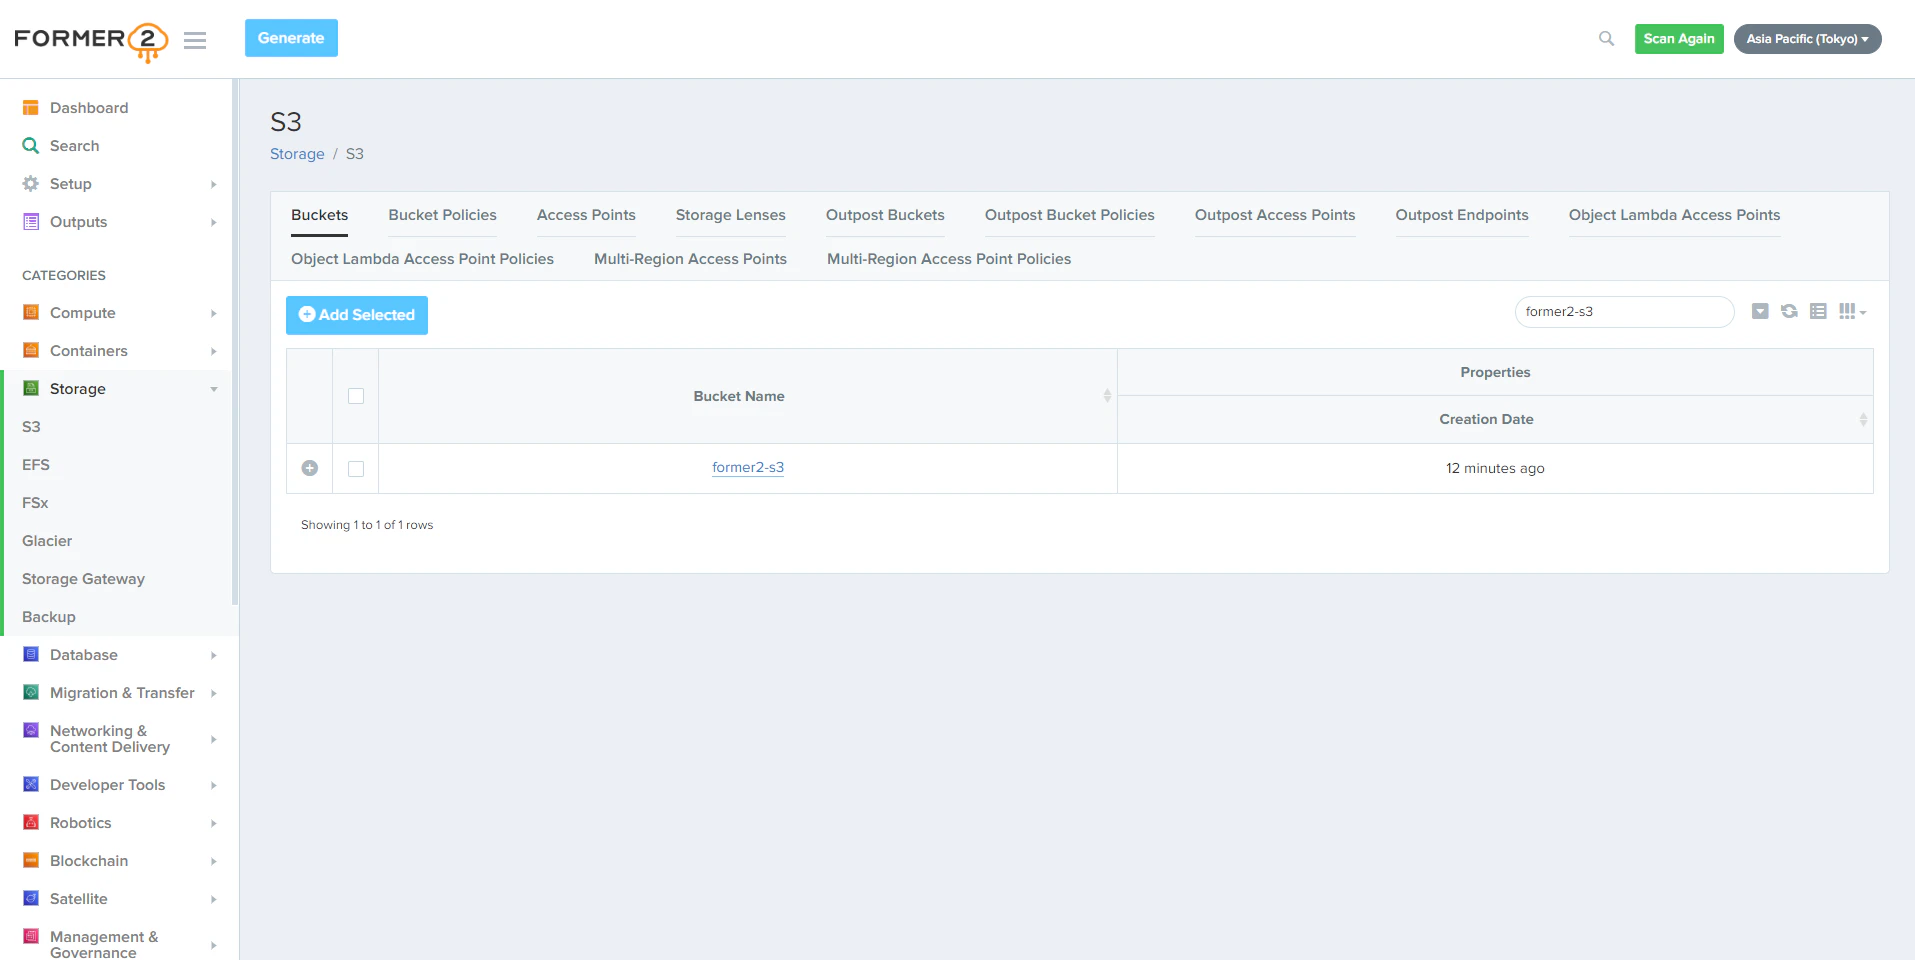This screenshot has width=1915, height=960.
Task: Open the EFS item under Storage
Action: [36, 465]
